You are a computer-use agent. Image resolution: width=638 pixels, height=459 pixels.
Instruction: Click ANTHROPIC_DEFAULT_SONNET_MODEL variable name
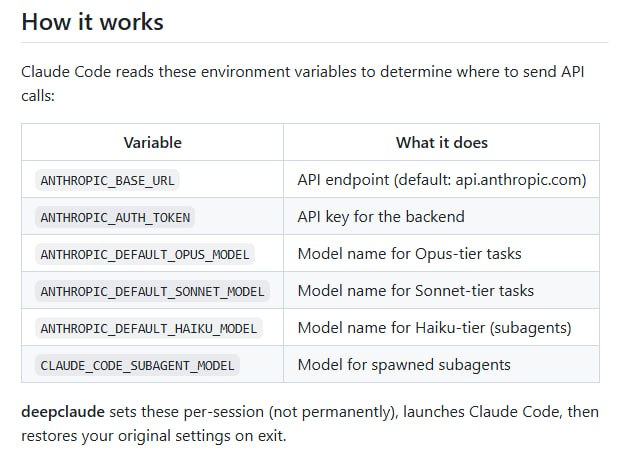click(153, 291)
